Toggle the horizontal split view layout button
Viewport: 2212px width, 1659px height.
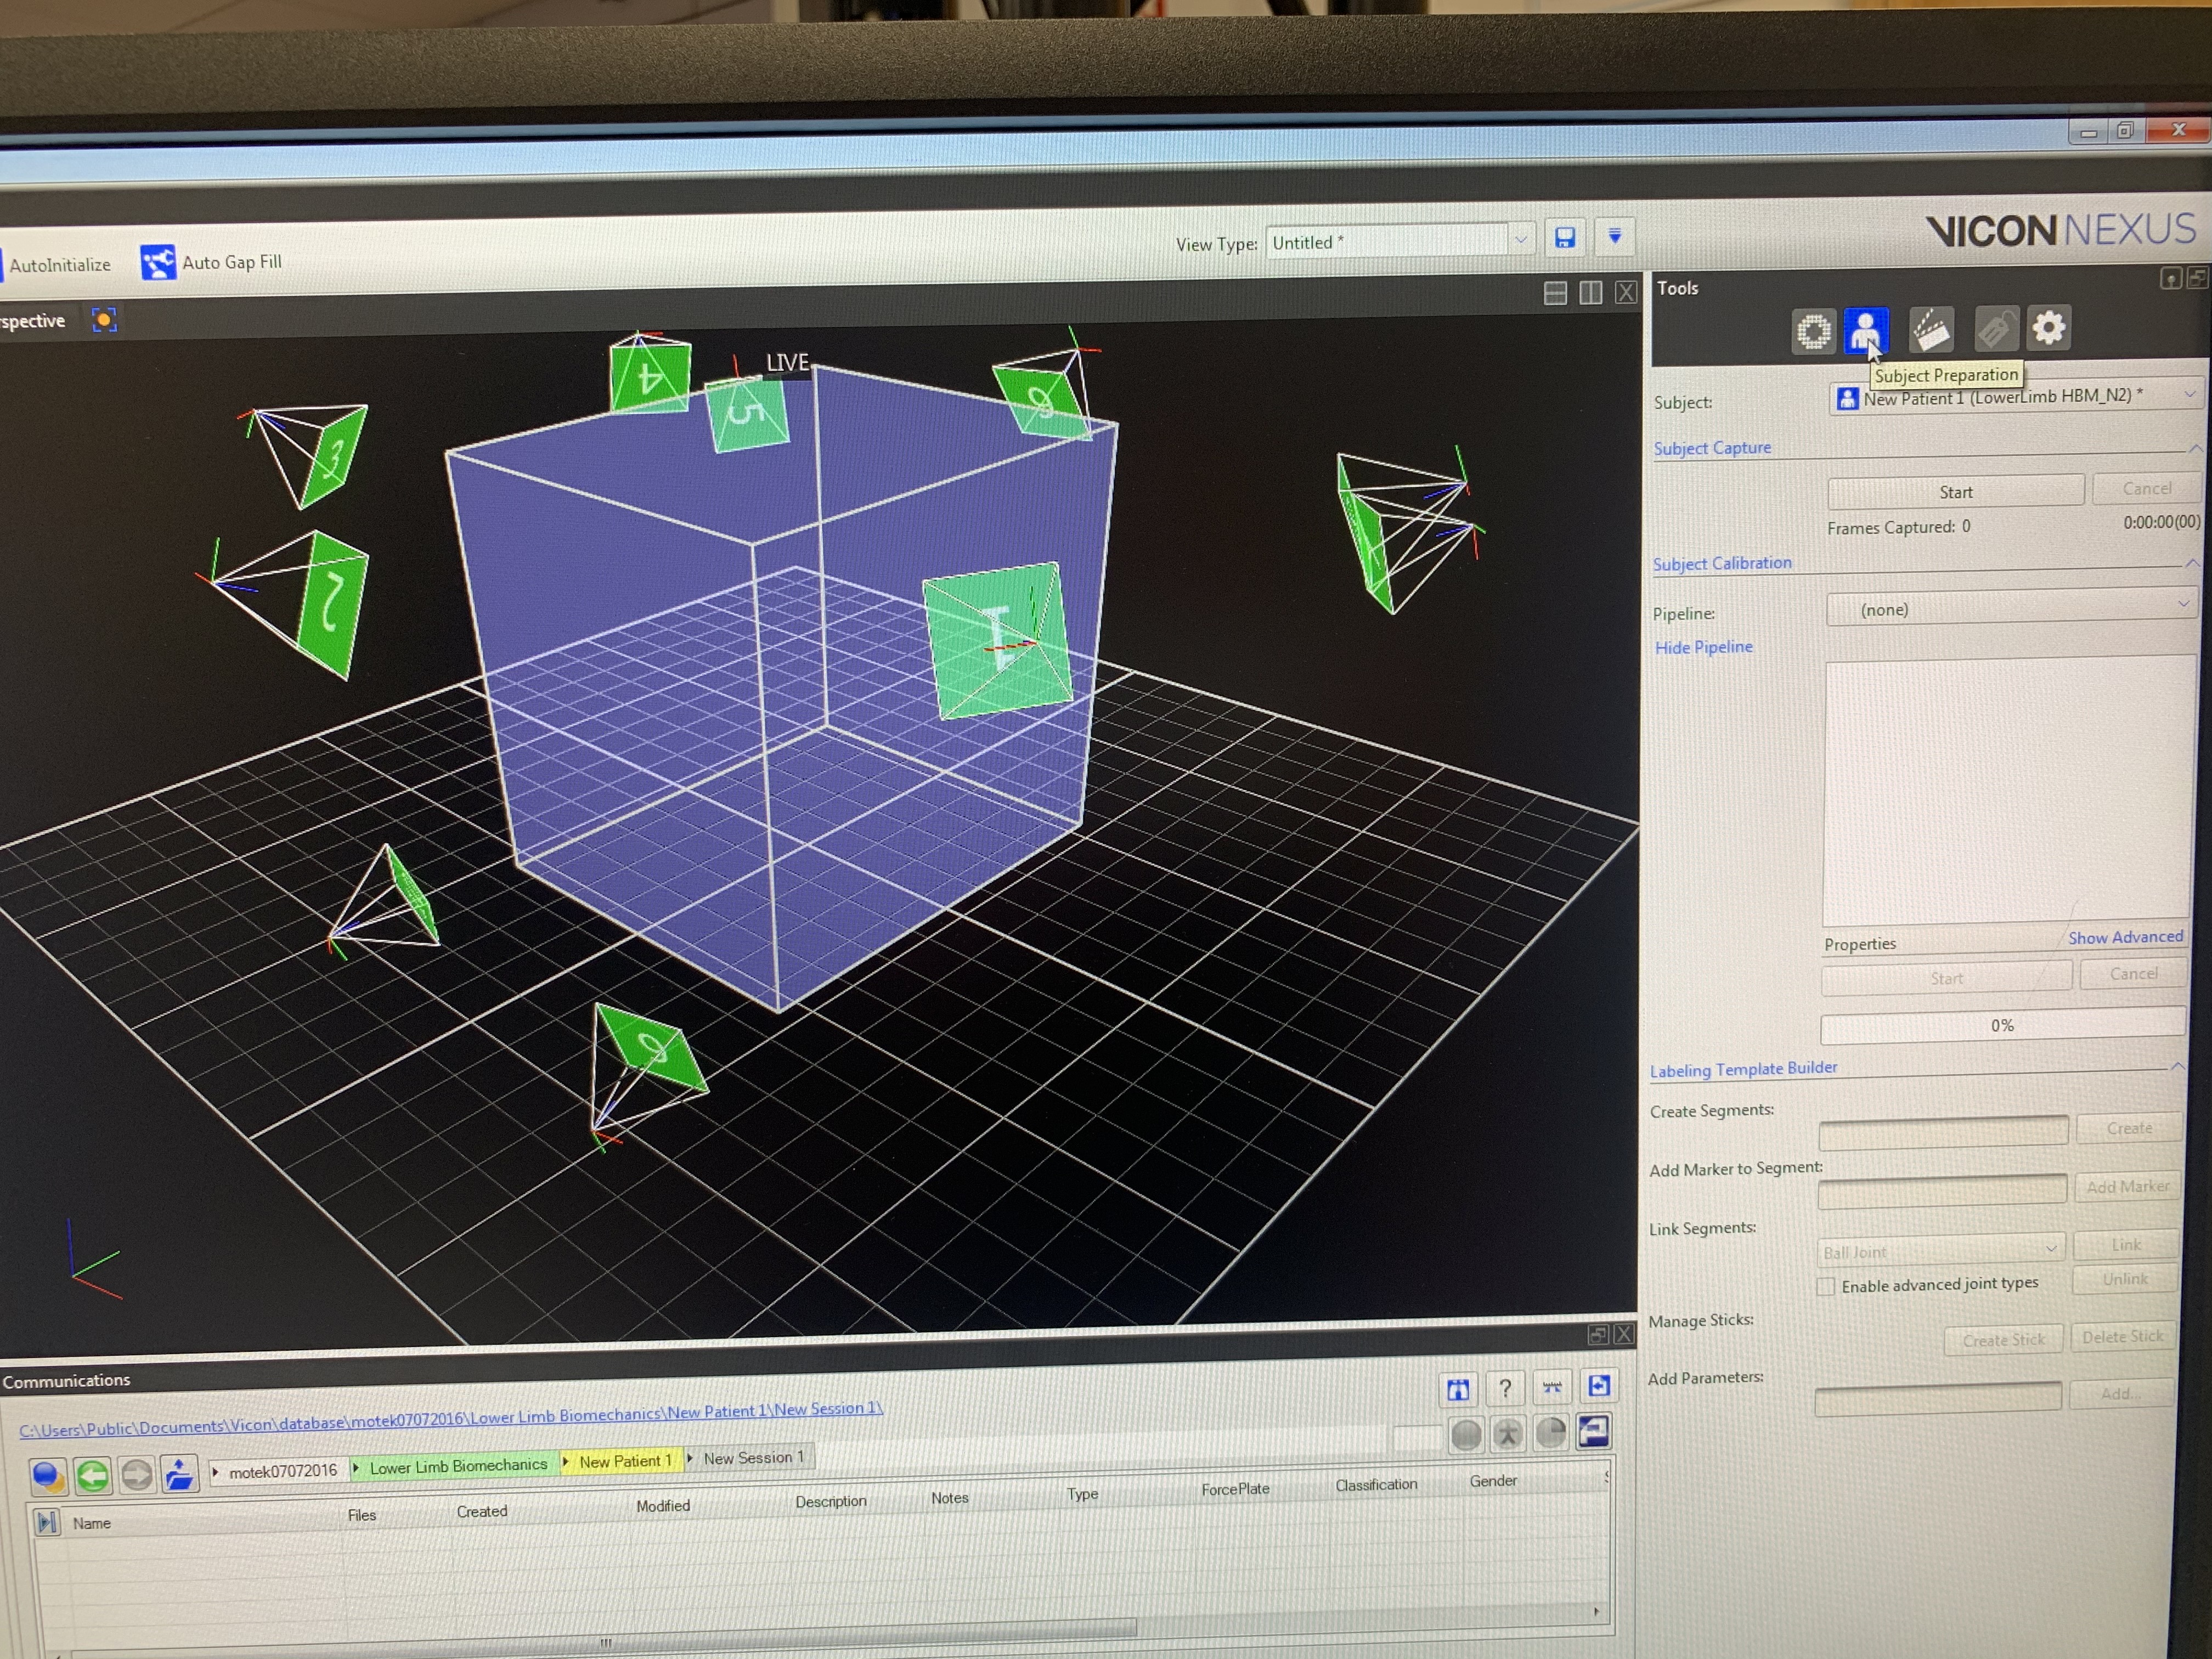1555,293
